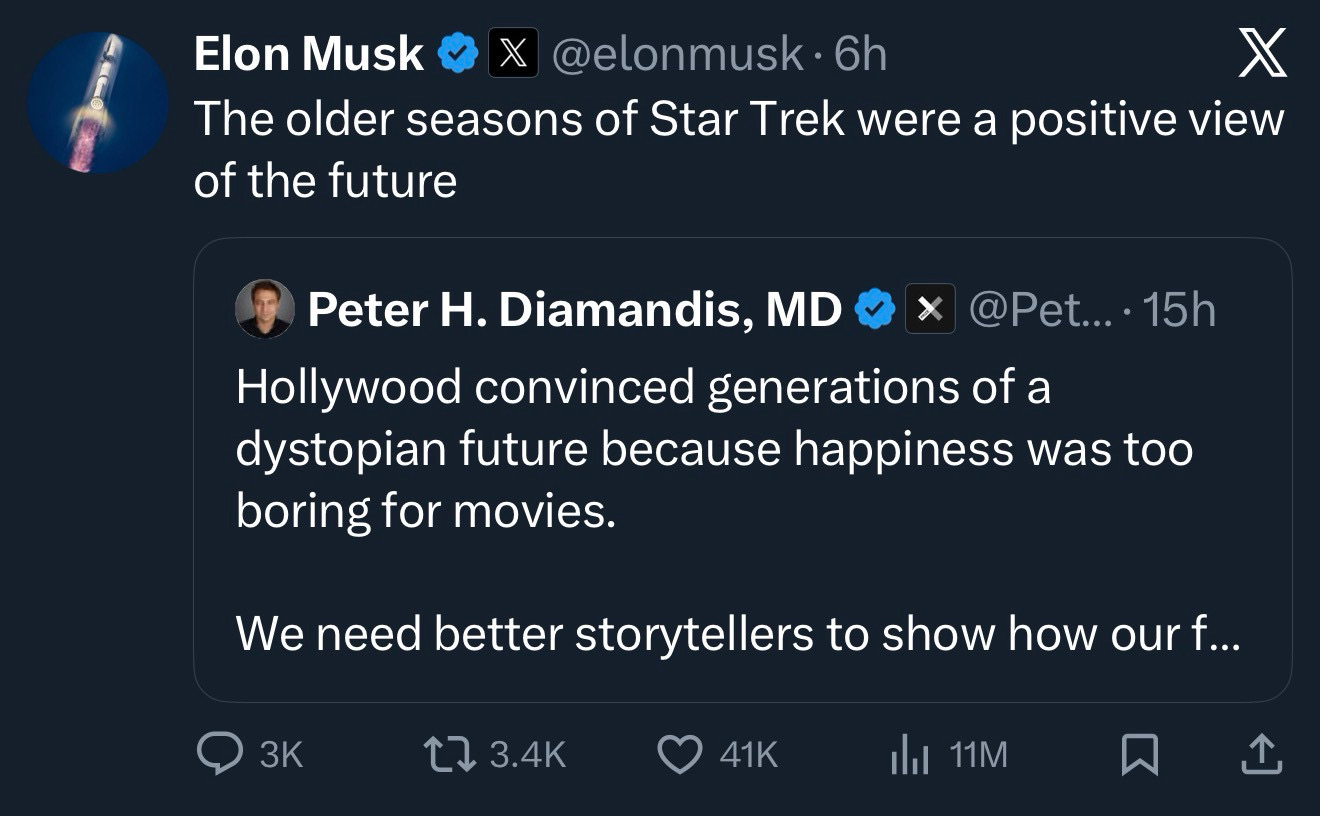Click the 6h post timestamp
Viewport: 1320px width, 816px height.
click(861, 54)
